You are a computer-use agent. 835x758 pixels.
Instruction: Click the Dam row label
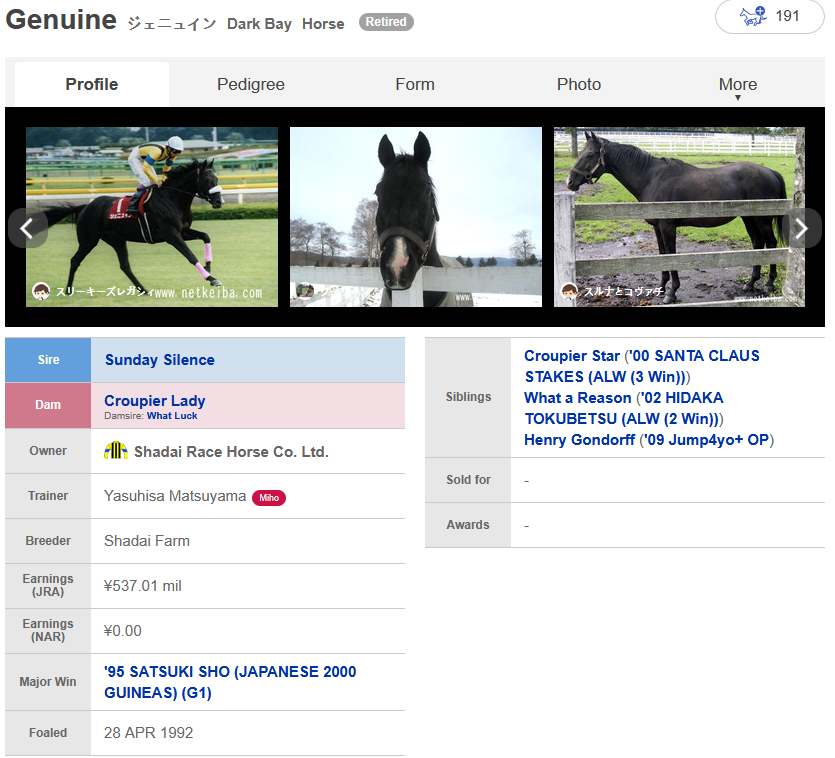(x=48, y=405)
